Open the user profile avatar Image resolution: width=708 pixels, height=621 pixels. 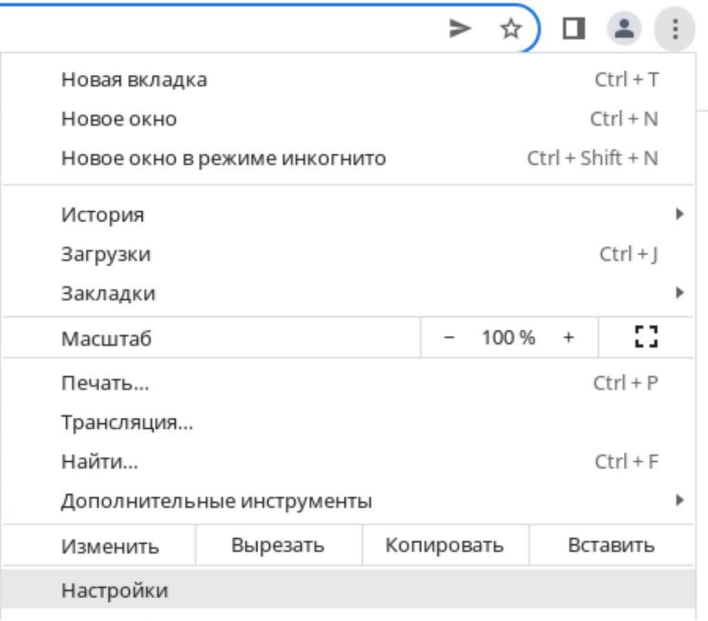point(624,29)
